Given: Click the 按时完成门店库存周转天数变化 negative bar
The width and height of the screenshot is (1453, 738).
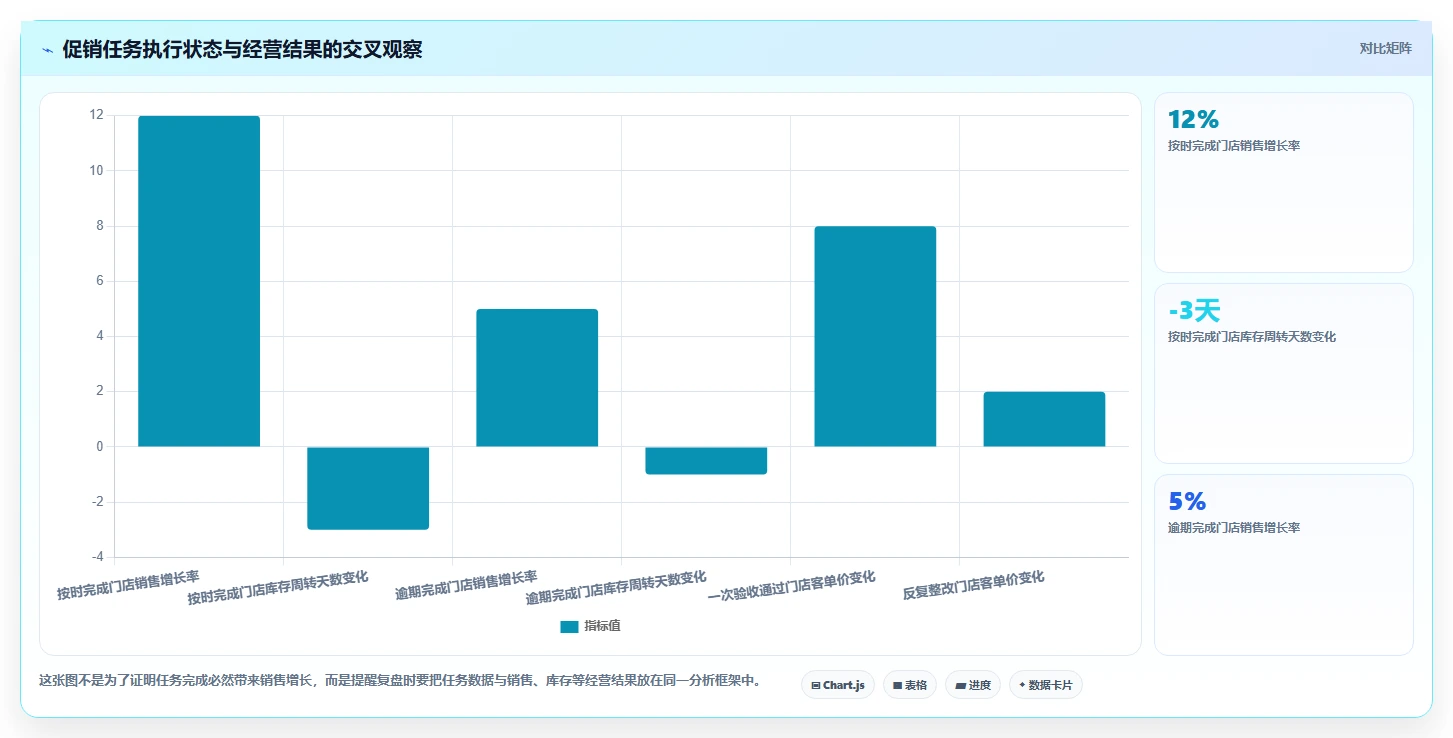Looking at the screenshot, I should coord(368,488).
